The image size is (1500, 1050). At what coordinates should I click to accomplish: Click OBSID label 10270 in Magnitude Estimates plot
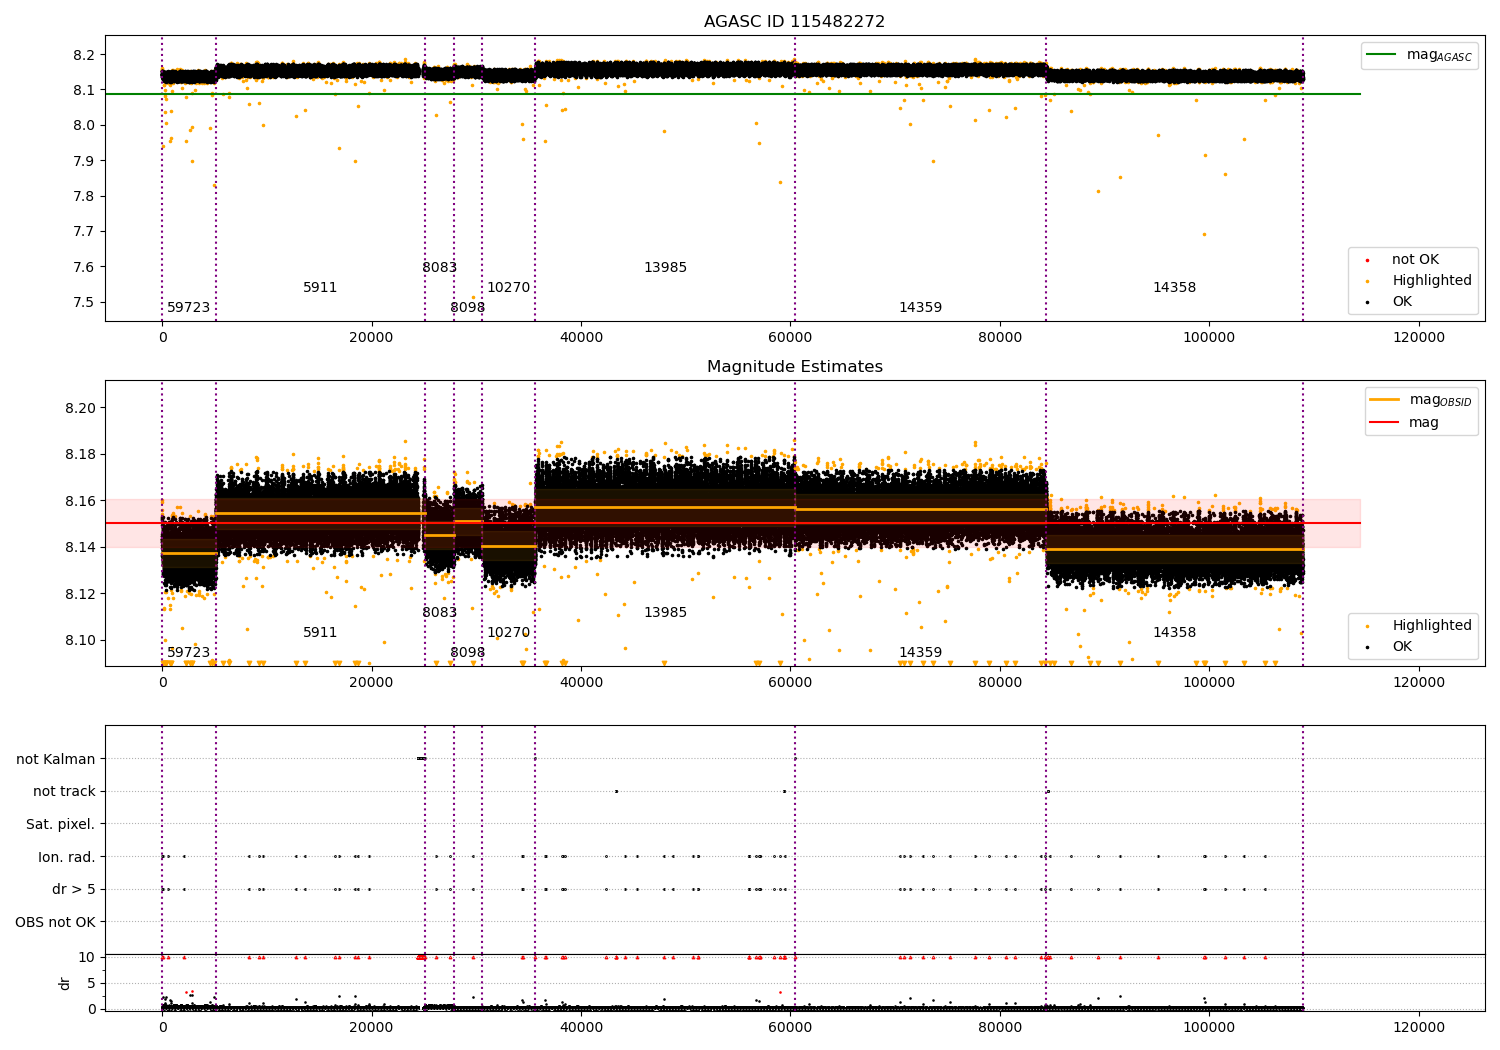[x=508, y=633]
